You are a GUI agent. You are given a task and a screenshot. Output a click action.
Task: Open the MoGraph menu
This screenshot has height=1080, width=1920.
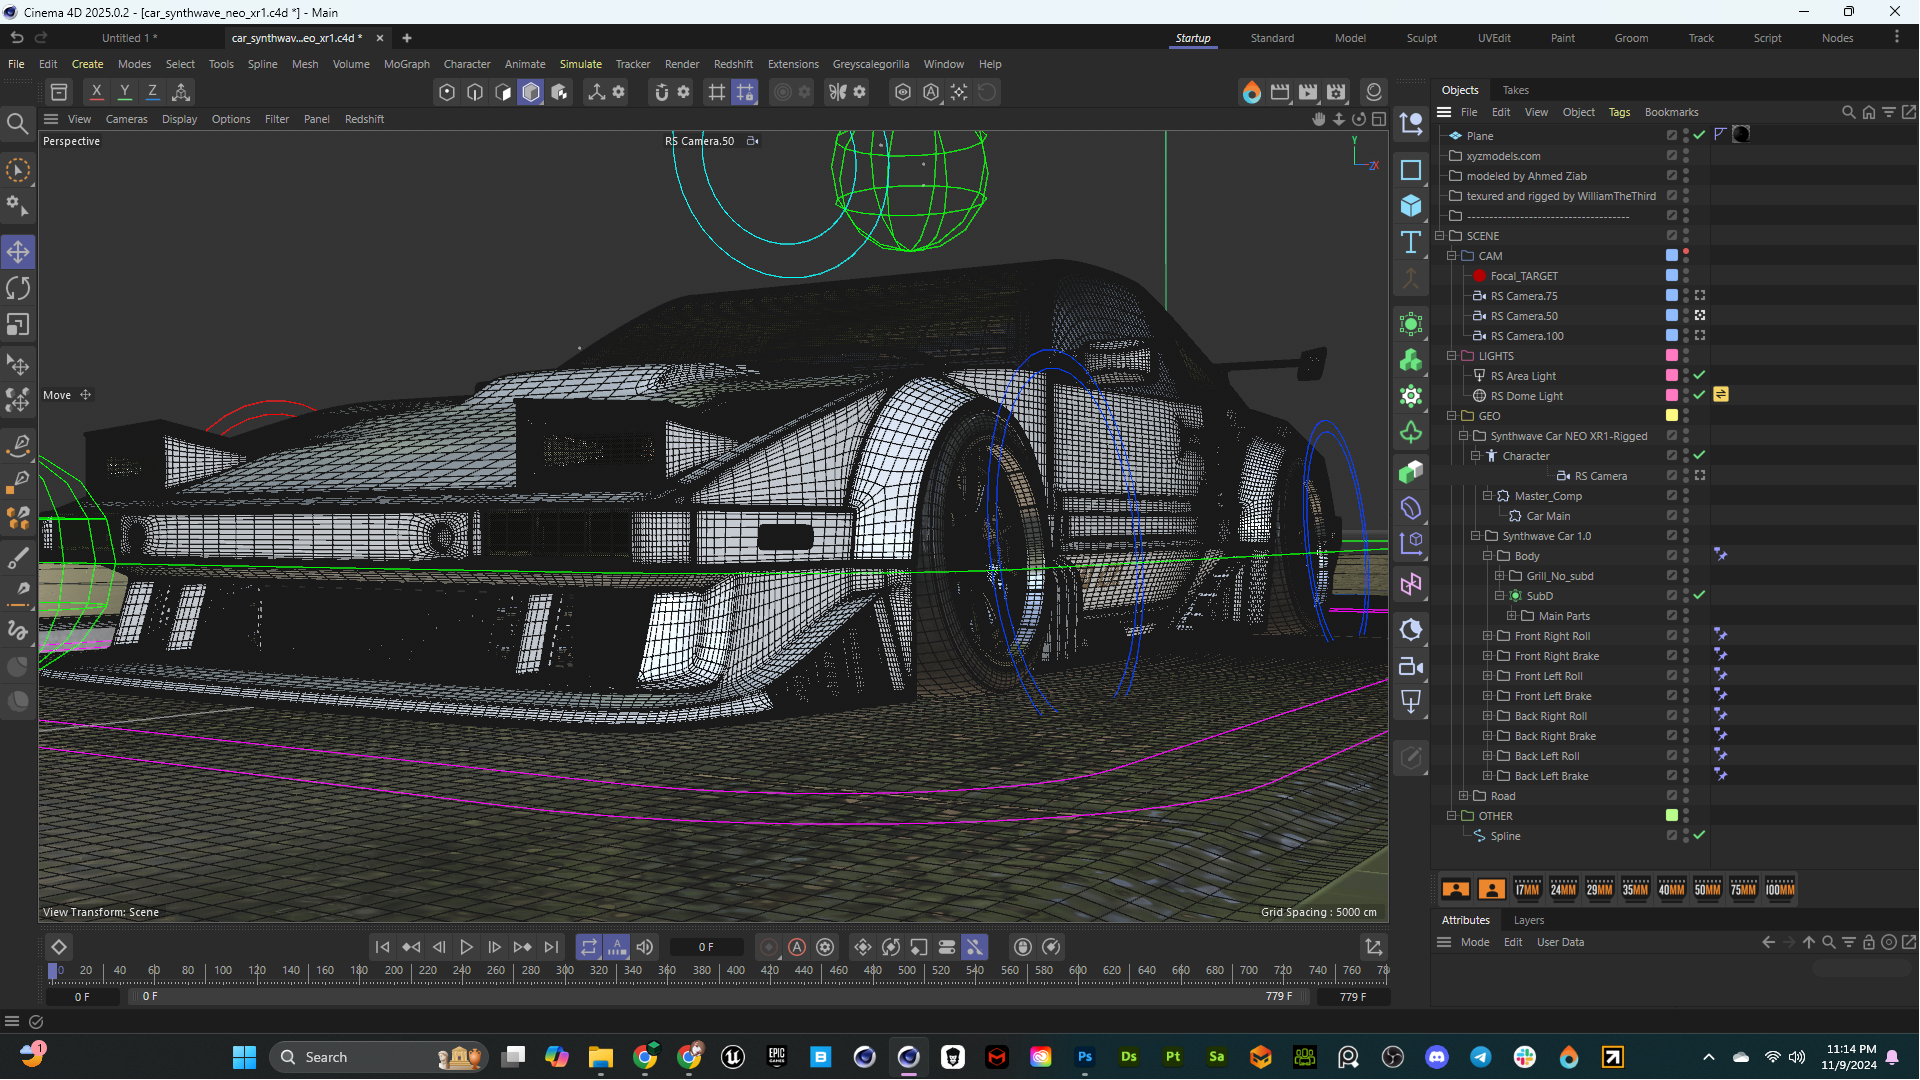[x=406, y=64]
